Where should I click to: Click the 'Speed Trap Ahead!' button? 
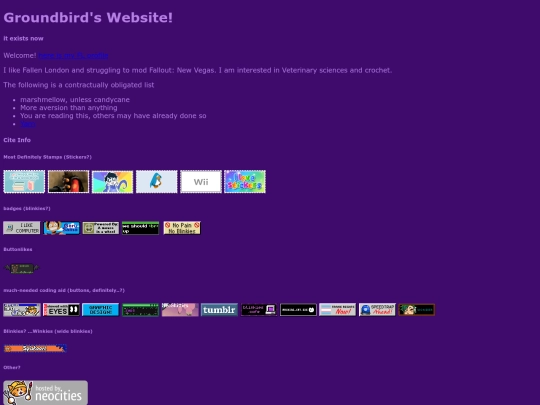pyautogui.click(x=377, y=310)
